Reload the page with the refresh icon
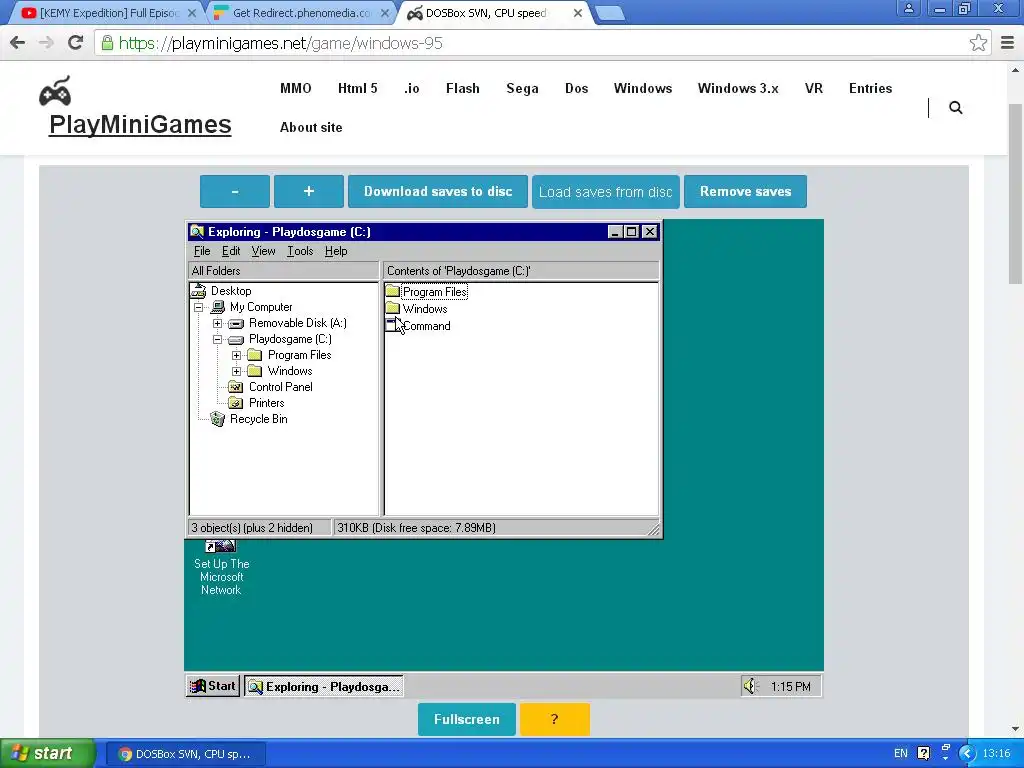 click(76, 43)
